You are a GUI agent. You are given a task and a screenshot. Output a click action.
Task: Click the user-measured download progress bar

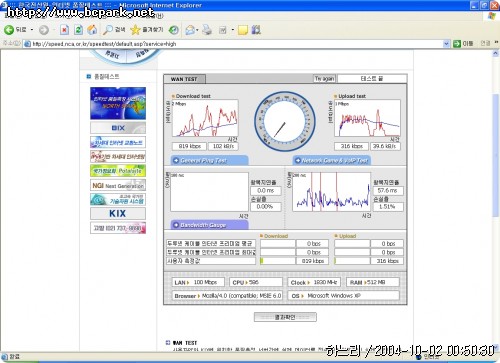click(278, 261)
